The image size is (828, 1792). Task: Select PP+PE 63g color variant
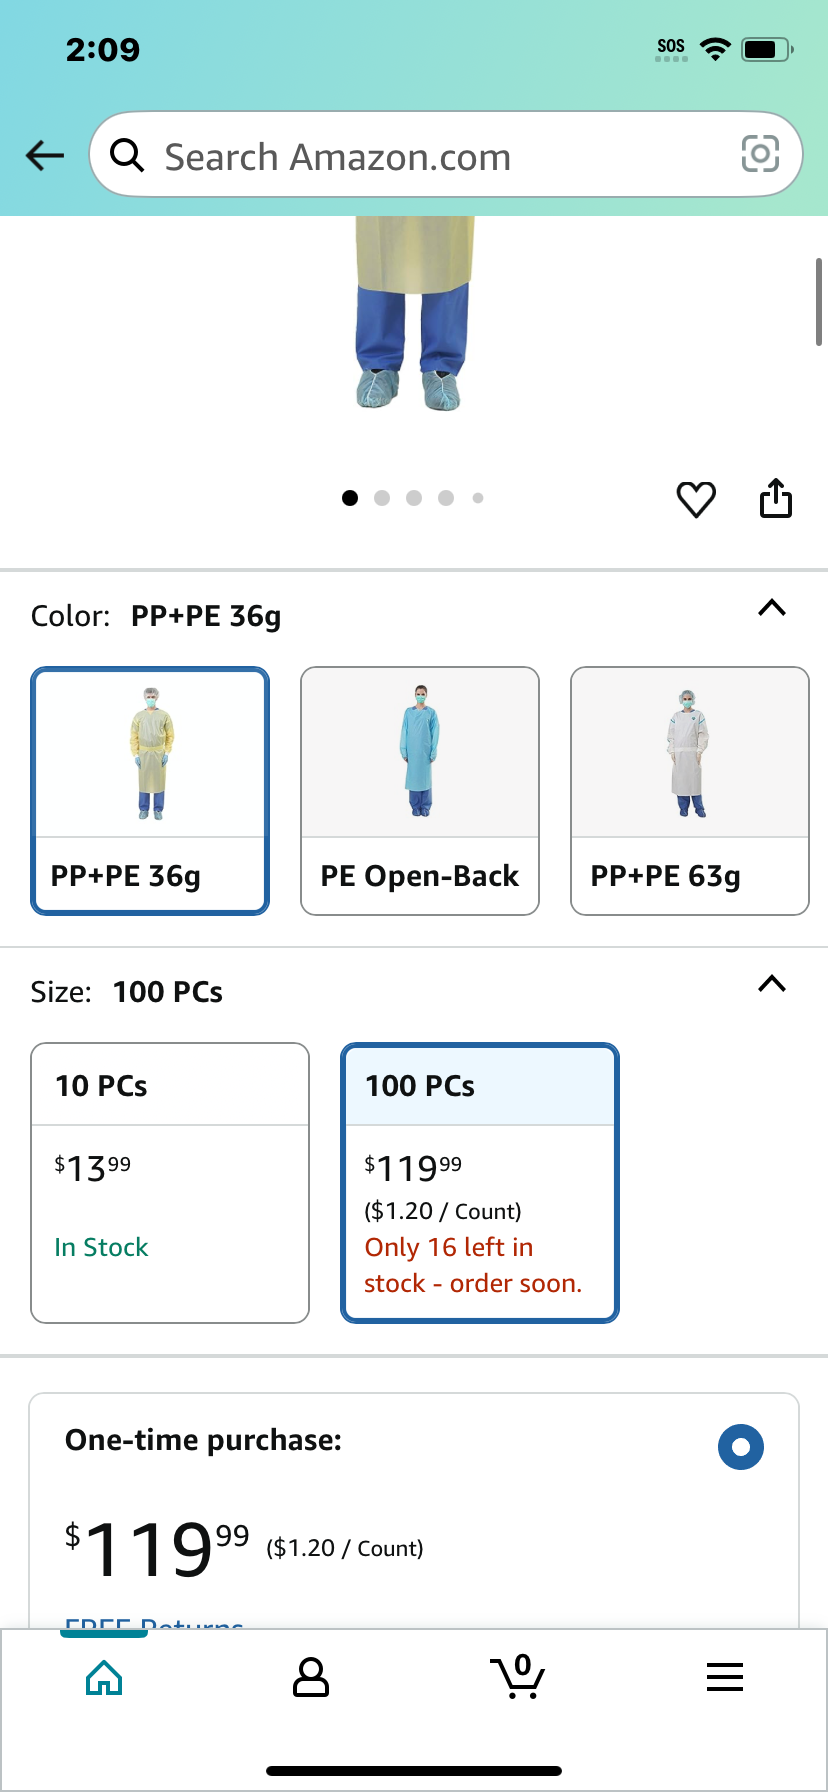pos(690,791)
